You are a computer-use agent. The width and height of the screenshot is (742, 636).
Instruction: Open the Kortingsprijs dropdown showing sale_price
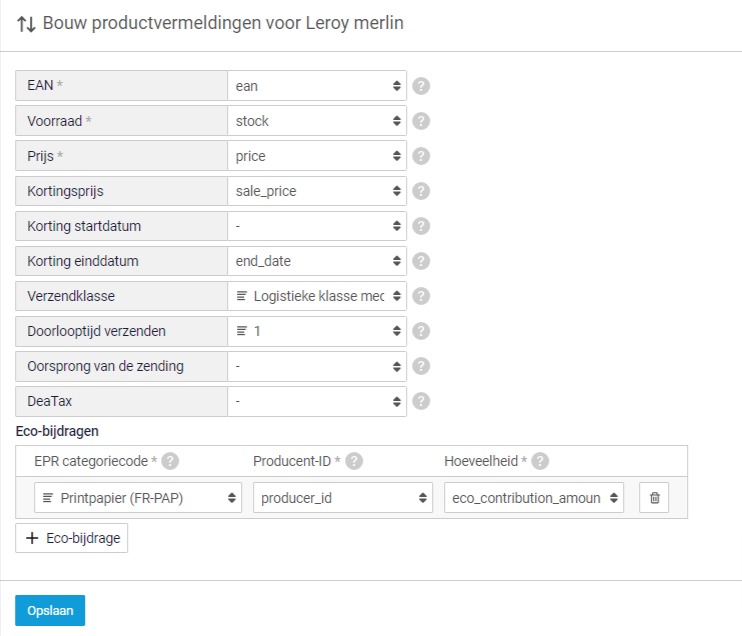point(317,191)
